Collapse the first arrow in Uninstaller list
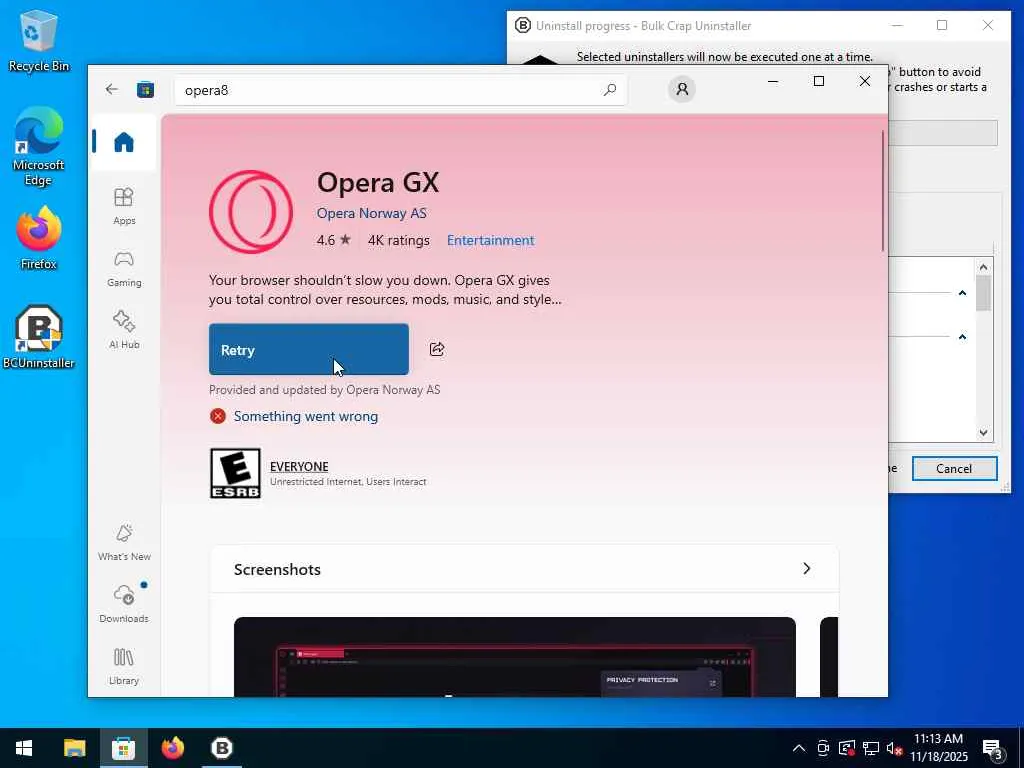The image size is (1024, 768). tap(962, 293)
